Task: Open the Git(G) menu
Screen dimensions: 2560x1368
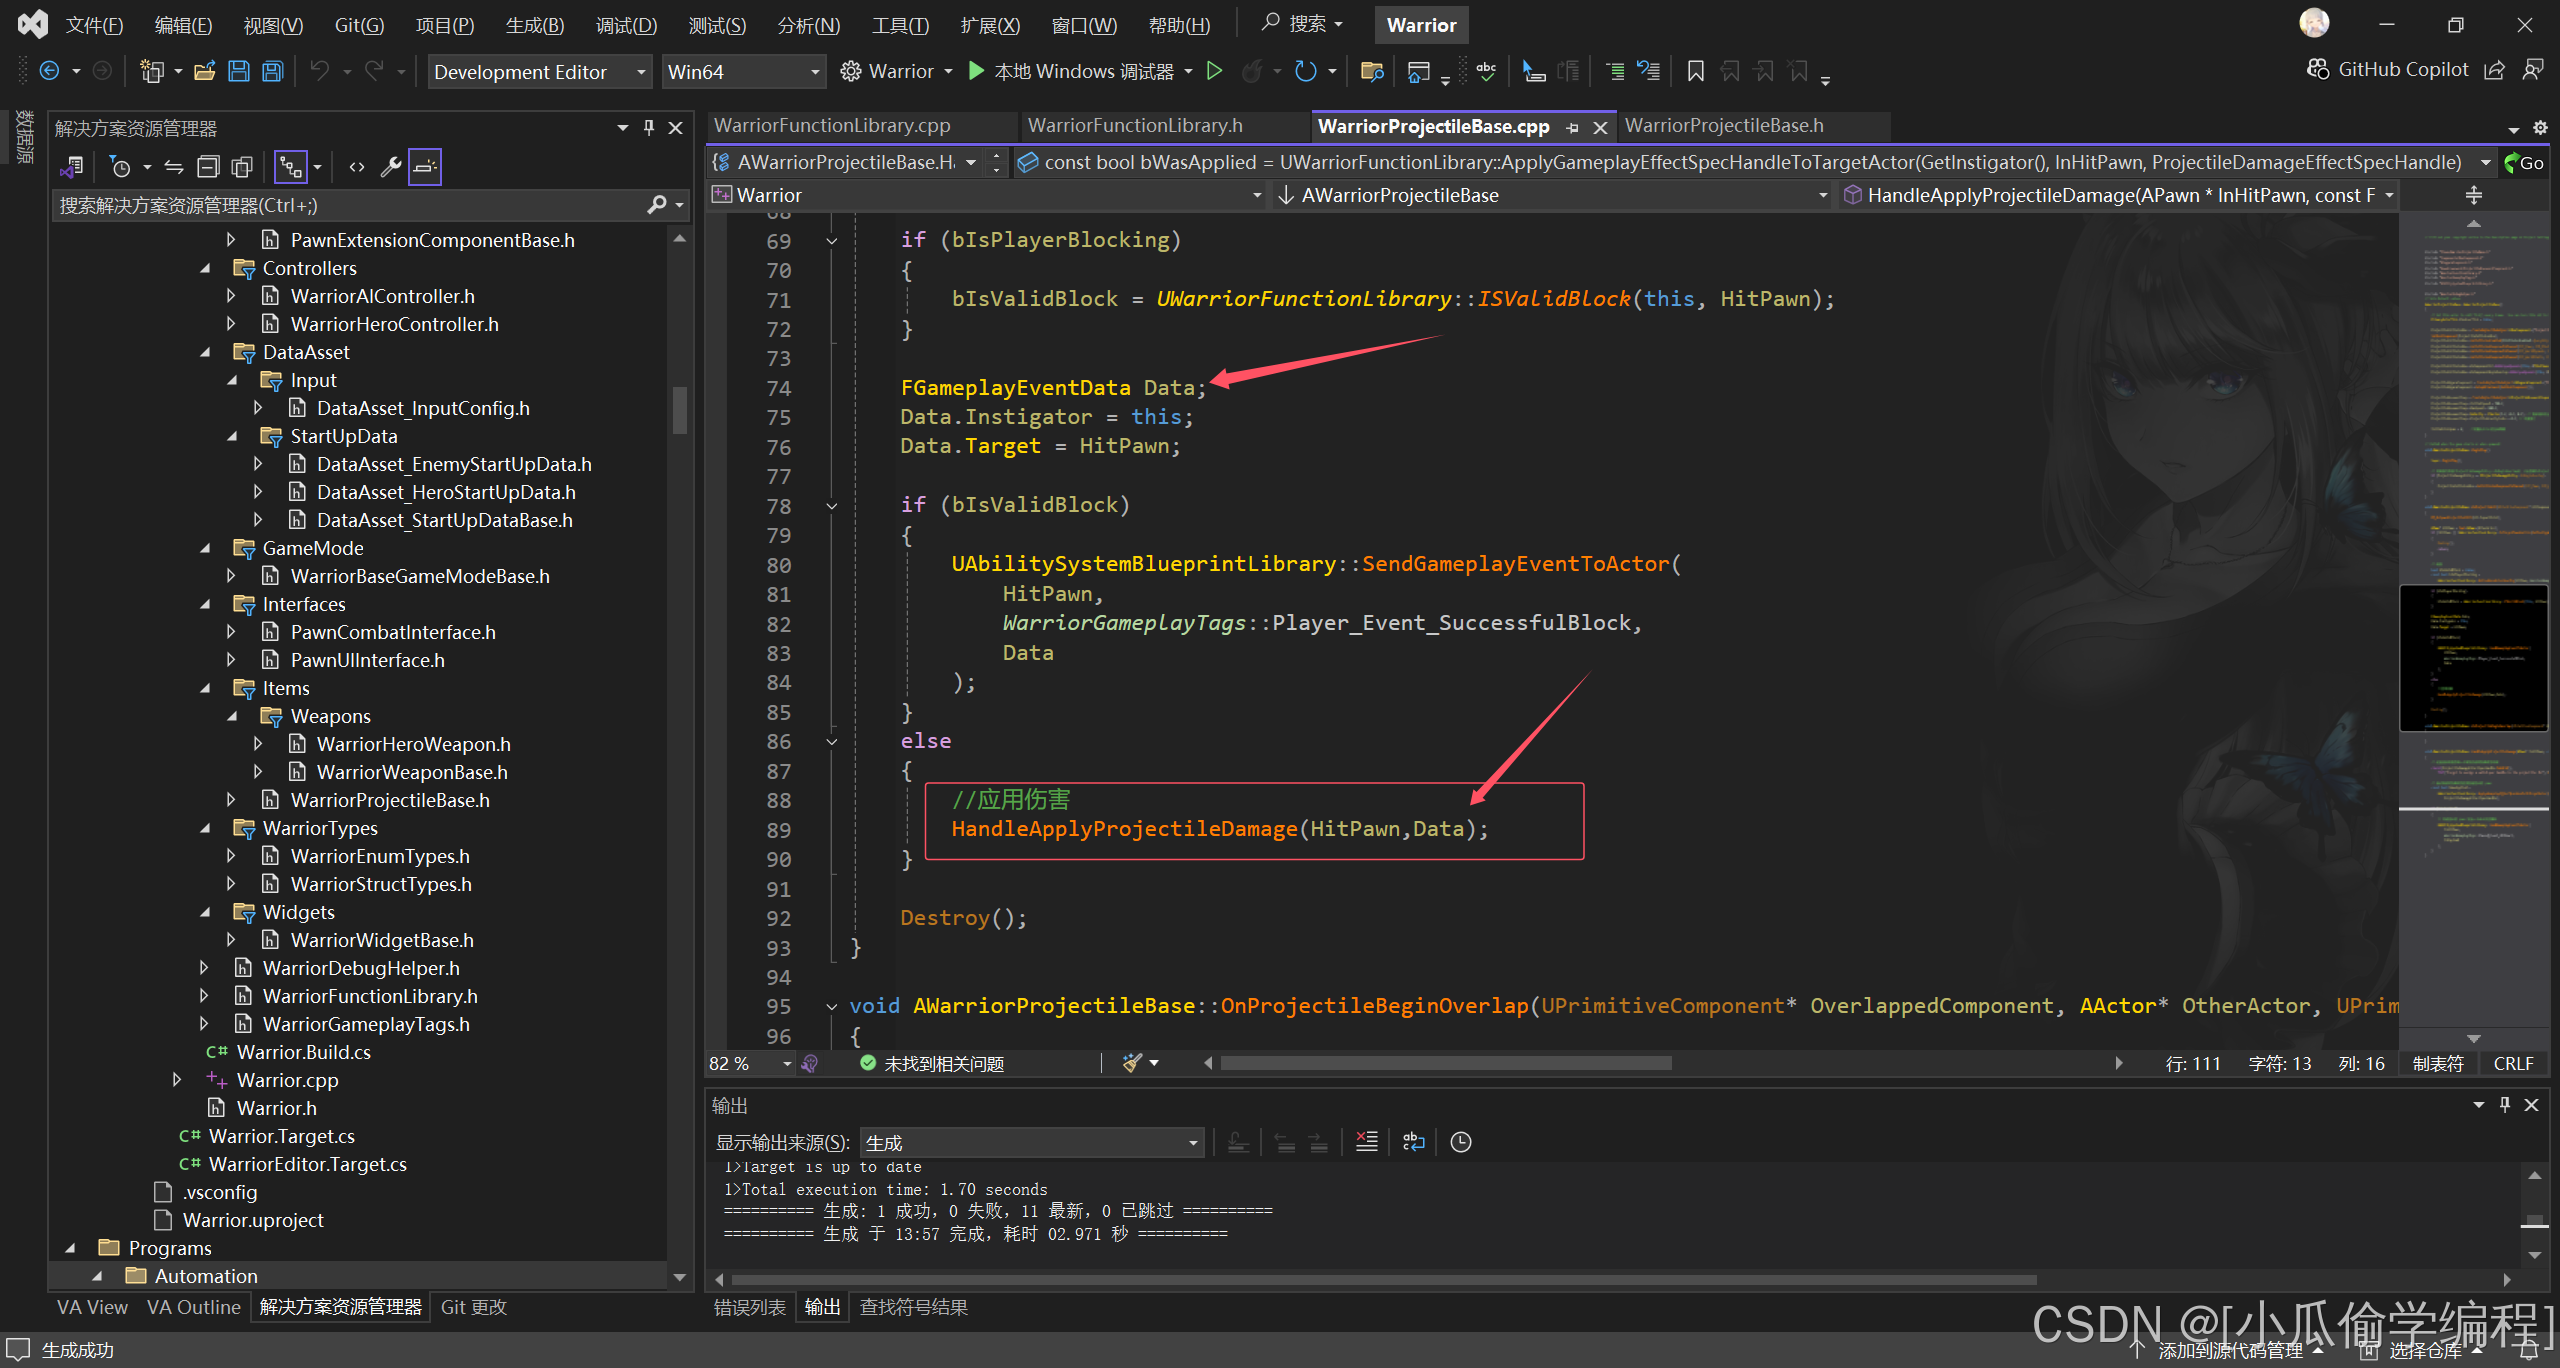Action: click(x=359, y=25)
